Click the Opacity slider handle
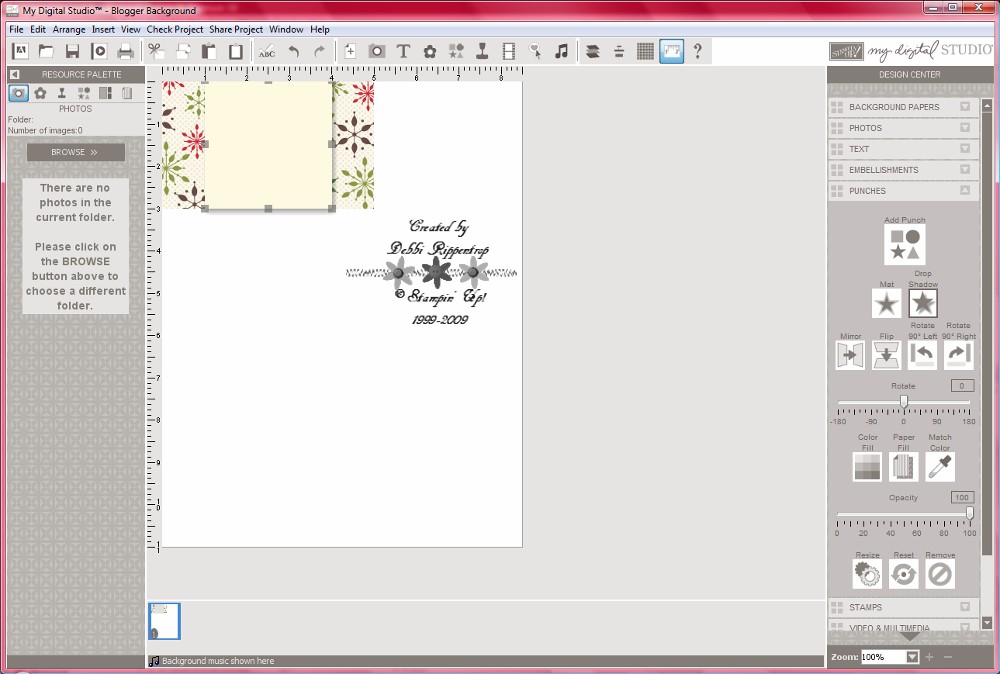 969,513
